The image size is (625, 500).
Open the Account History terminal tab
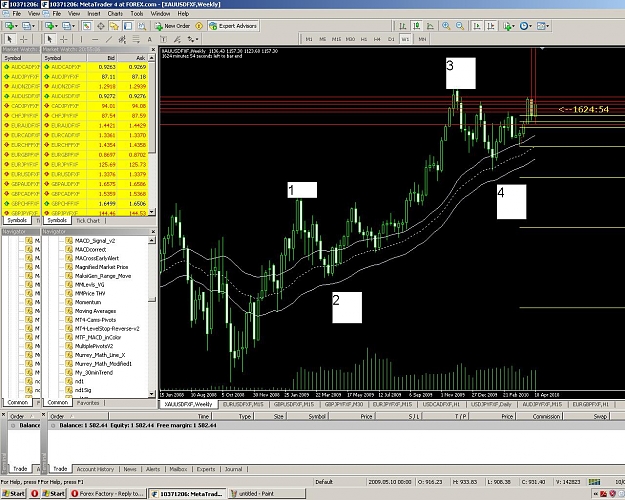point(95,469)
